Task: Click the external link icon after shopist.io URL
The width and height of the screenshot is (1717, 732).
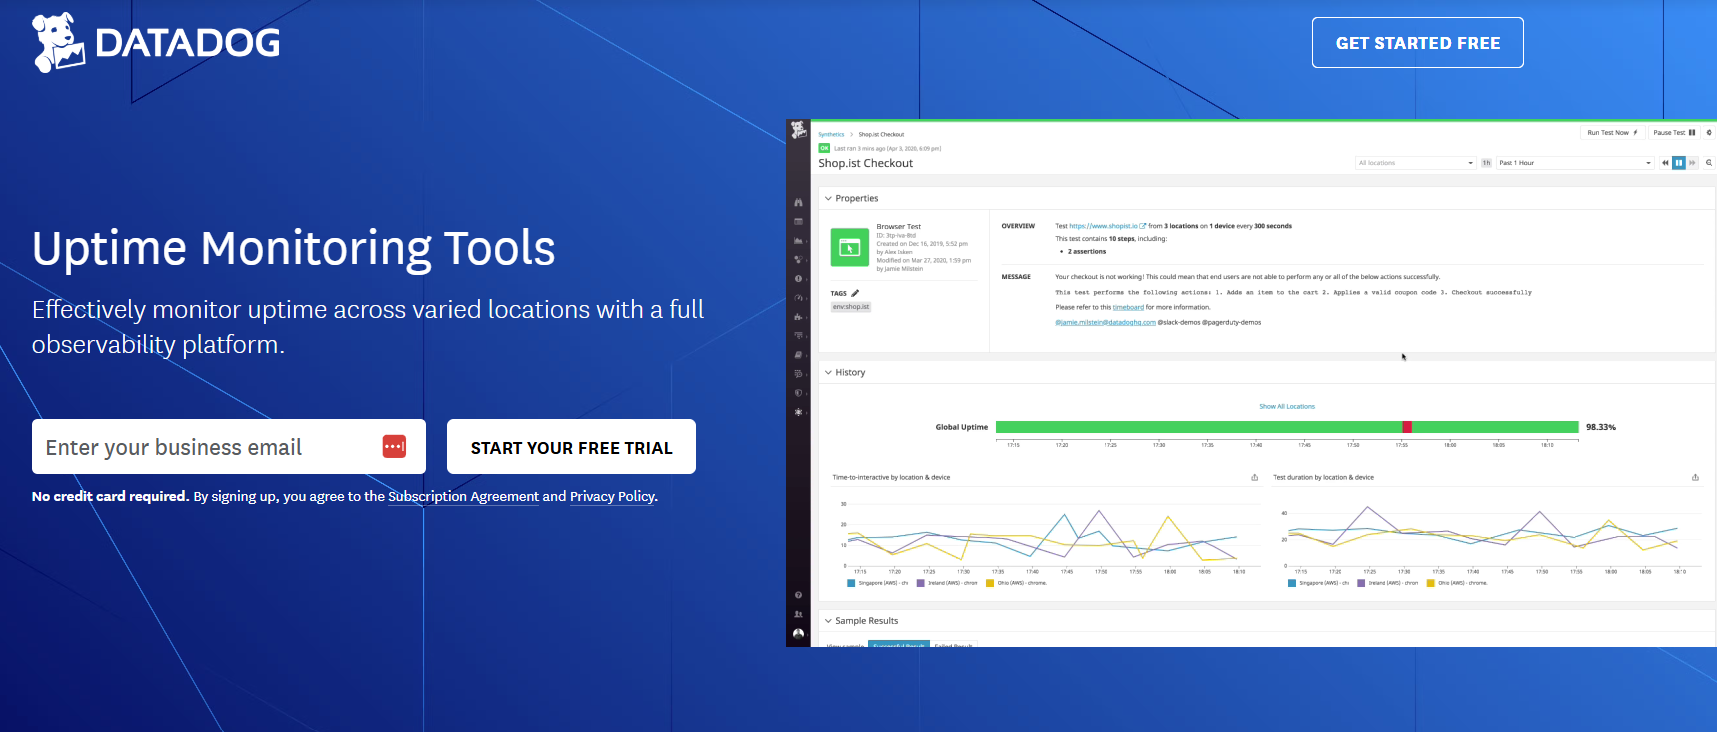Action: coord(1143,226)
